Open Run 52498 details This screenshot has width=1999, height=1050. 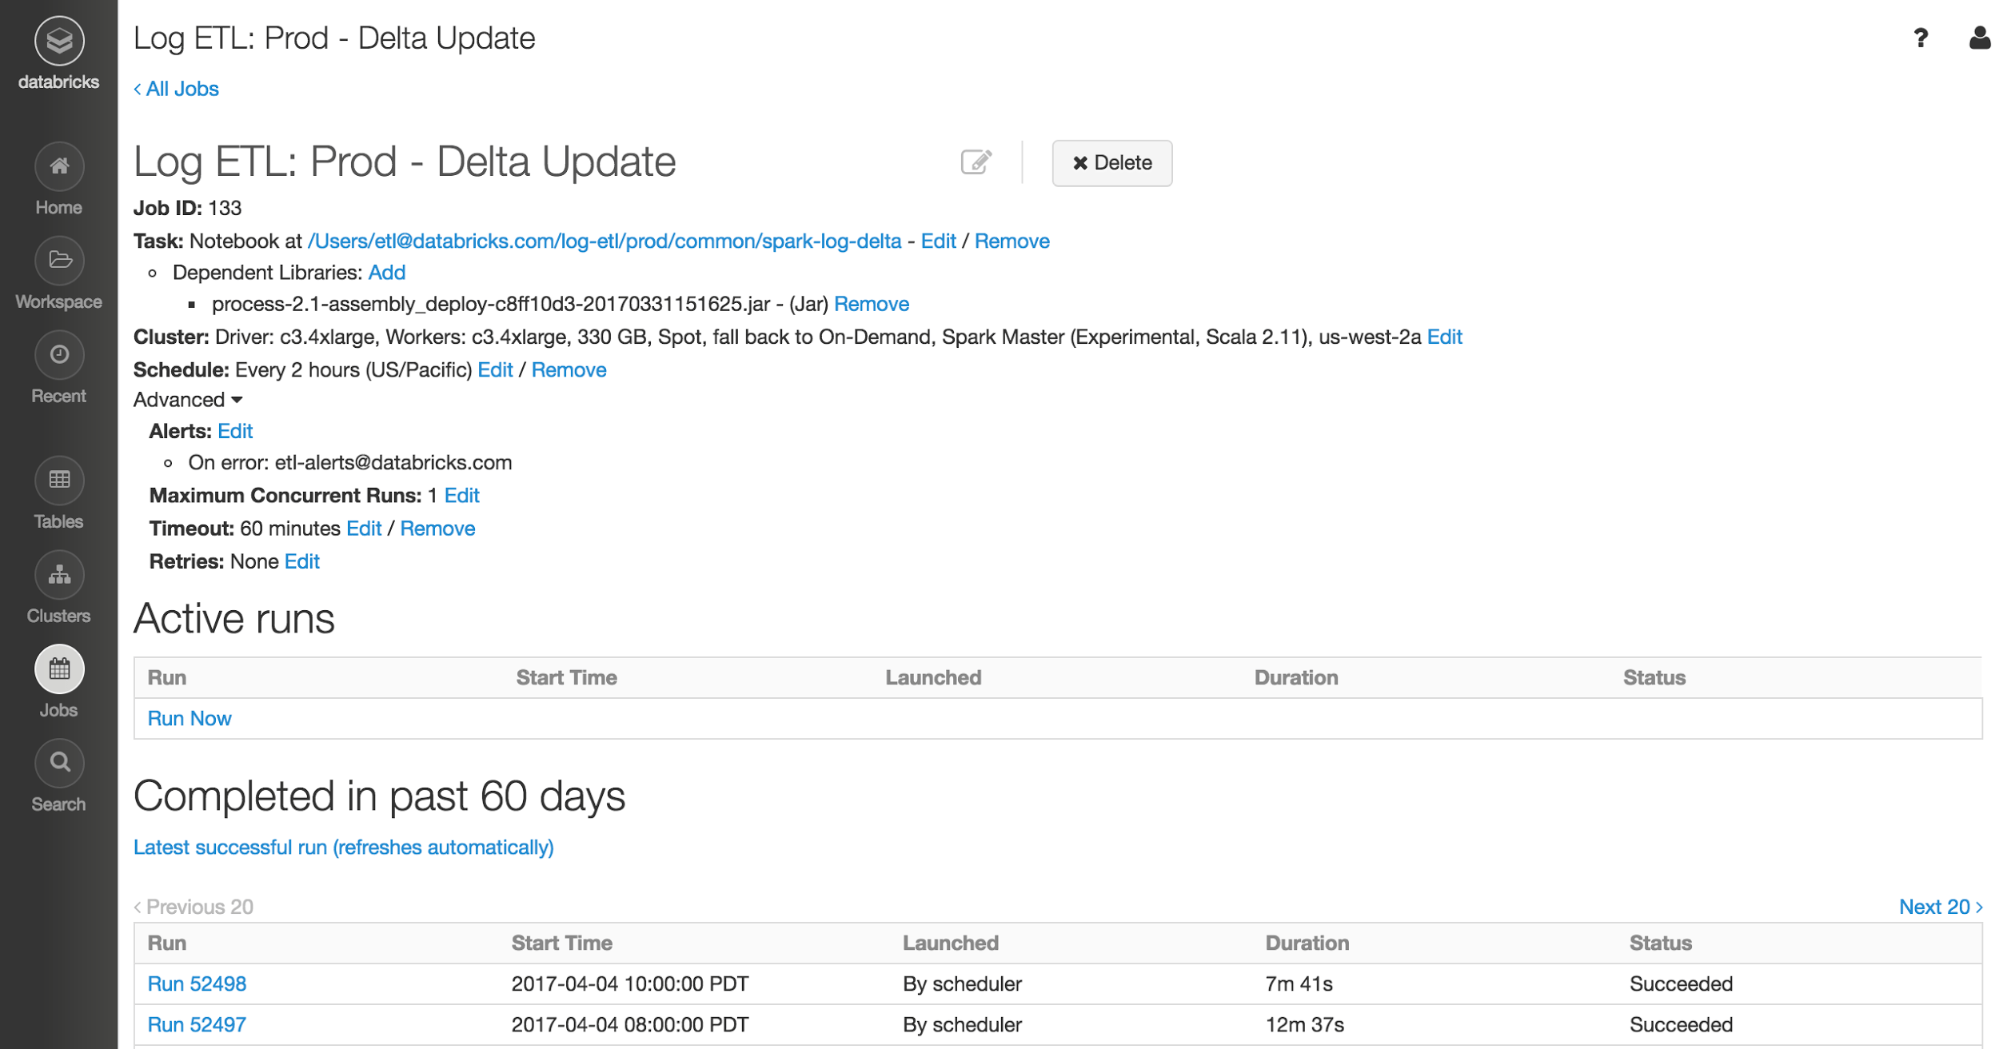click(197, 984)
